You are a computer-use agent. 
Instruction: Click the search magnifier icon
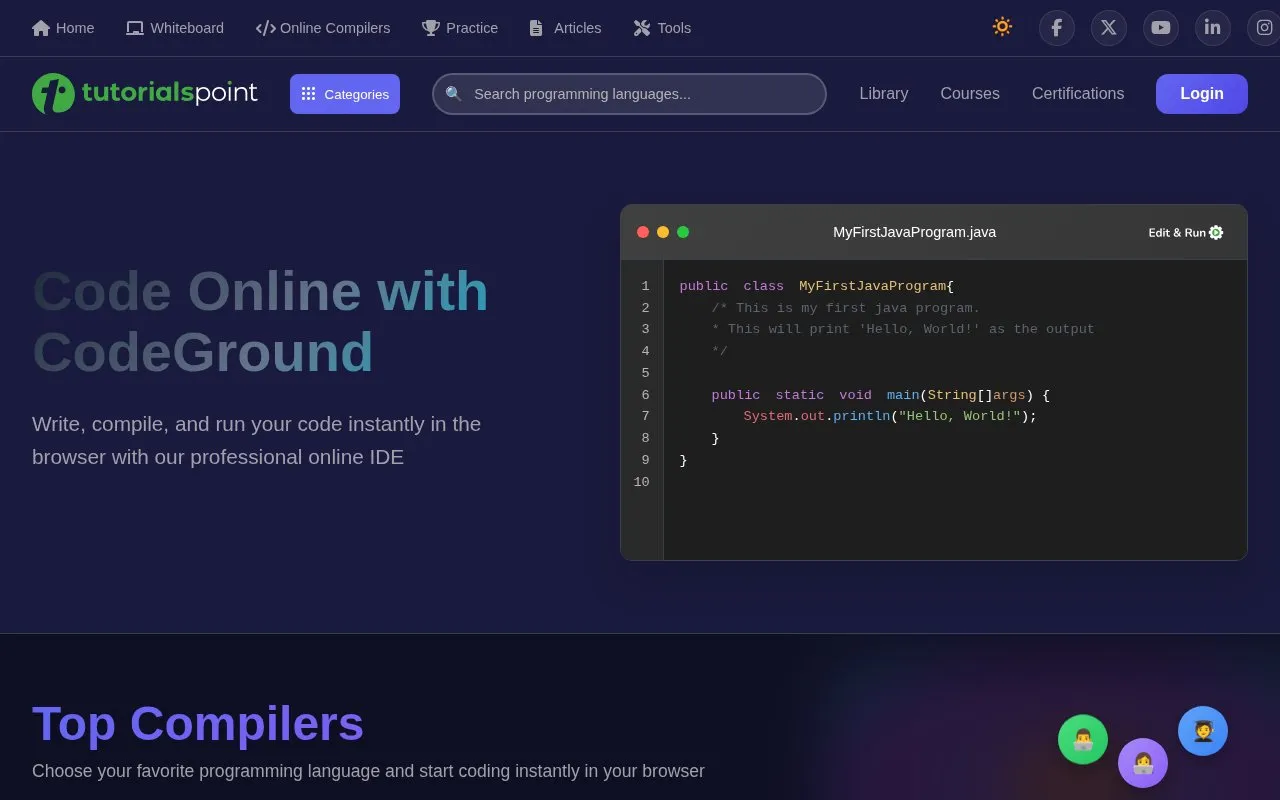point(454,94)
